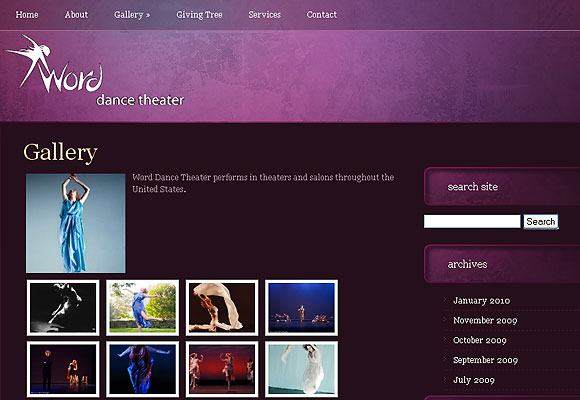
Task: Open the November 2009 archive
Action: tap(485, 320)
